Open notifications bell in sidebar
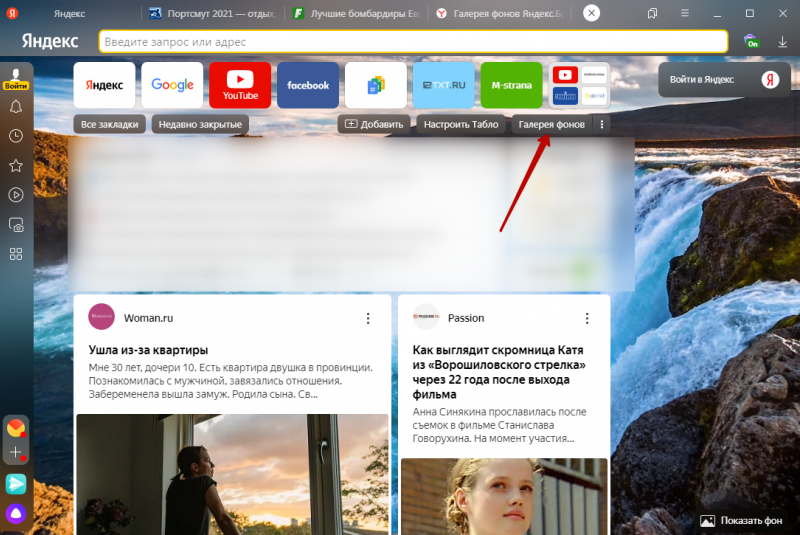The image size is (800, 535). pyautogui.click(x=16, y=107)
